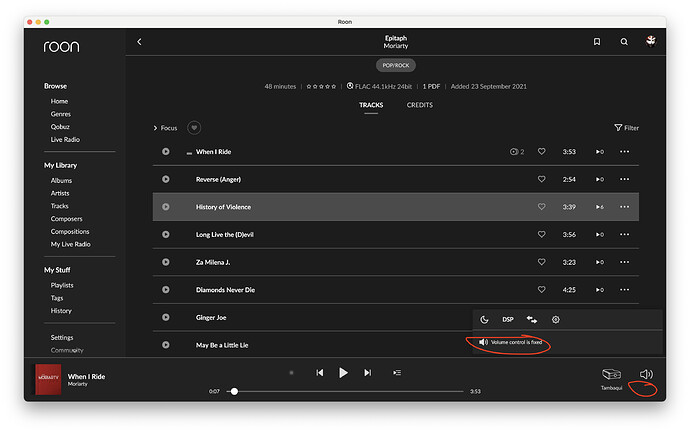Open the 1 PDF attachment
690x432 pixels.
pos(431,87)
